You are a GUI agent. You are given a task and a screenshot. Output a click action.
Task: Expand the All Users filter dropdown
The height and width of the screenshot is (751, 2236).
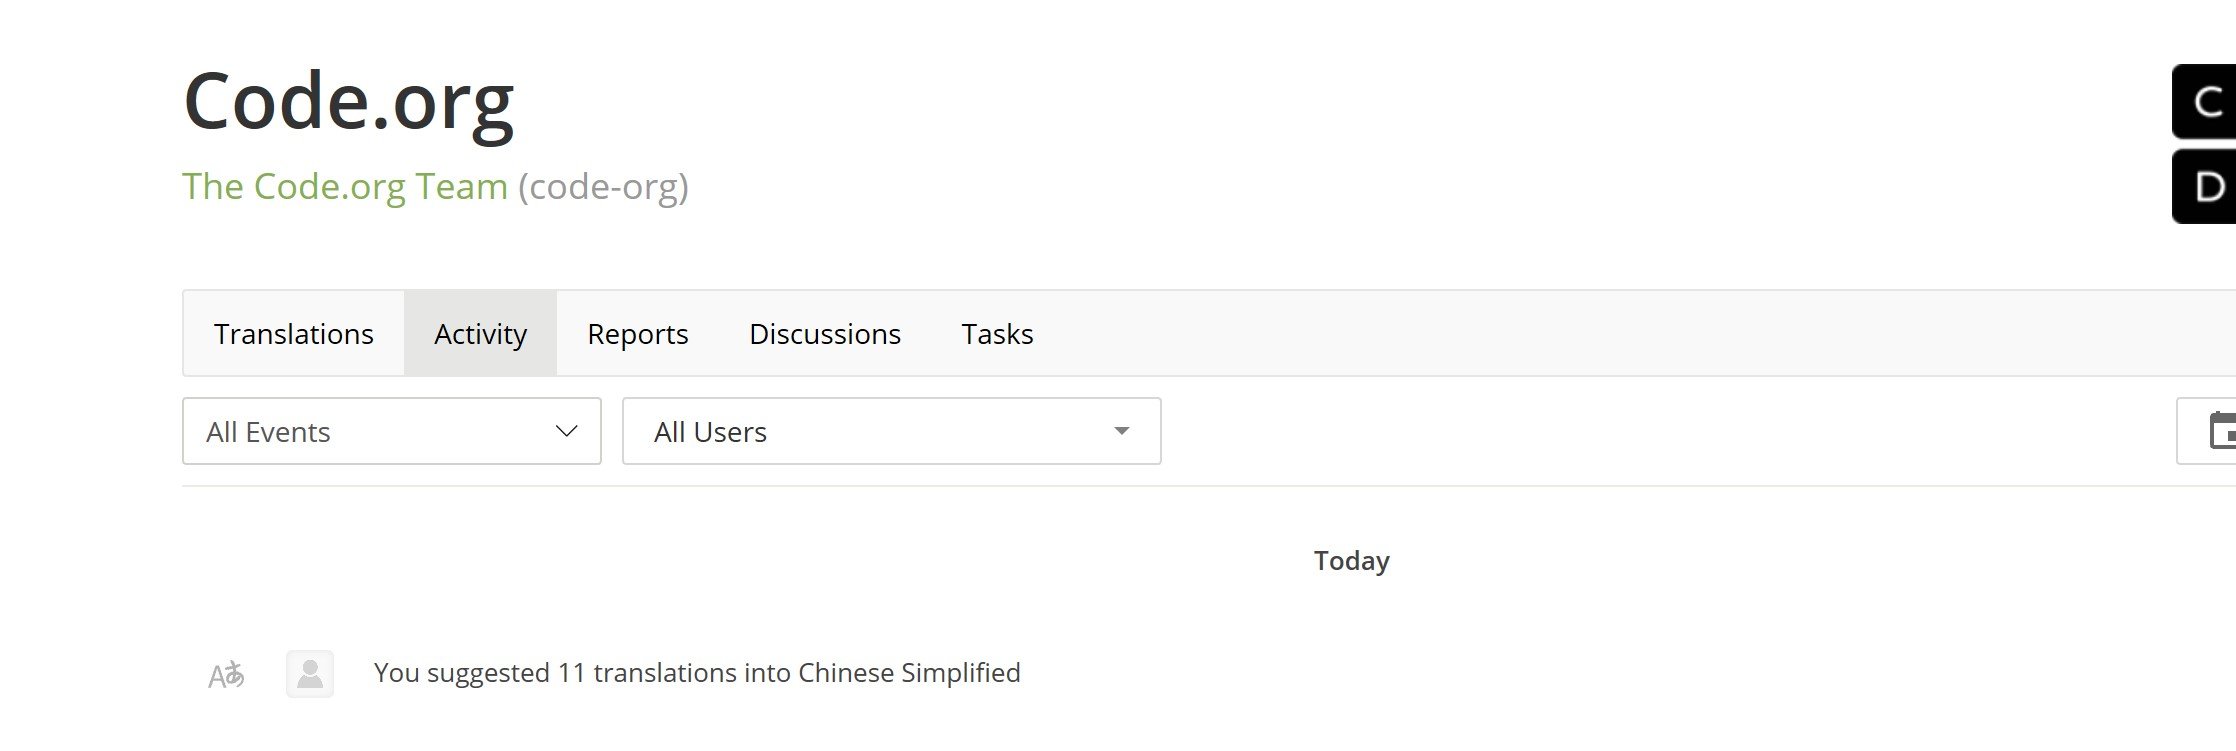[x=890, y=431]
